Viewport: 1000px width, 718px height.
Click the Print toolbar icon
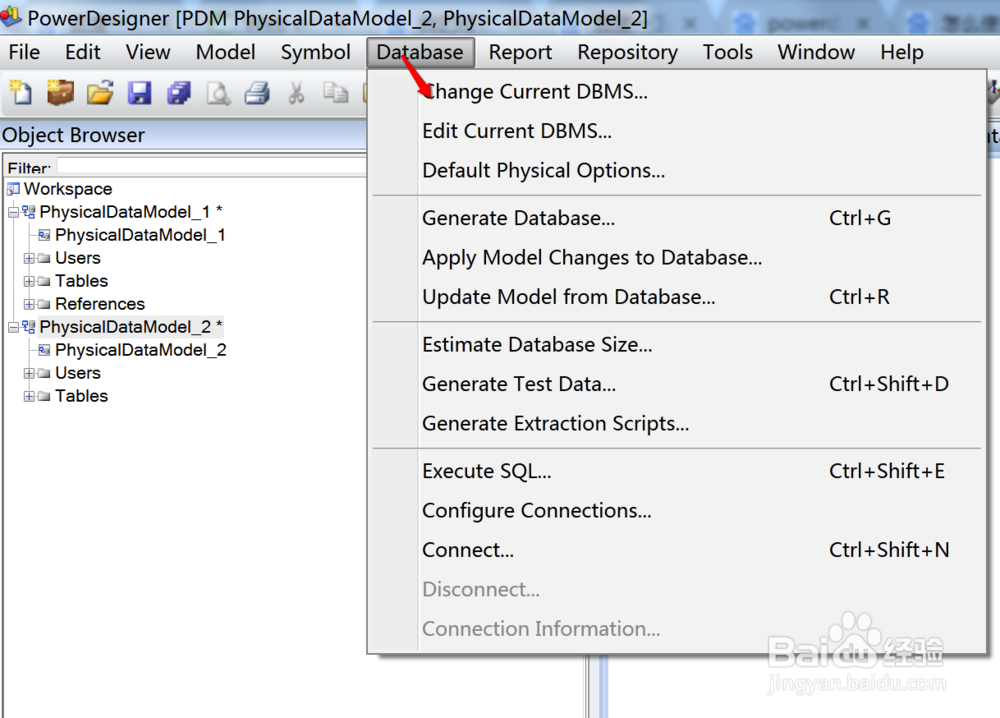coord(257,94)
